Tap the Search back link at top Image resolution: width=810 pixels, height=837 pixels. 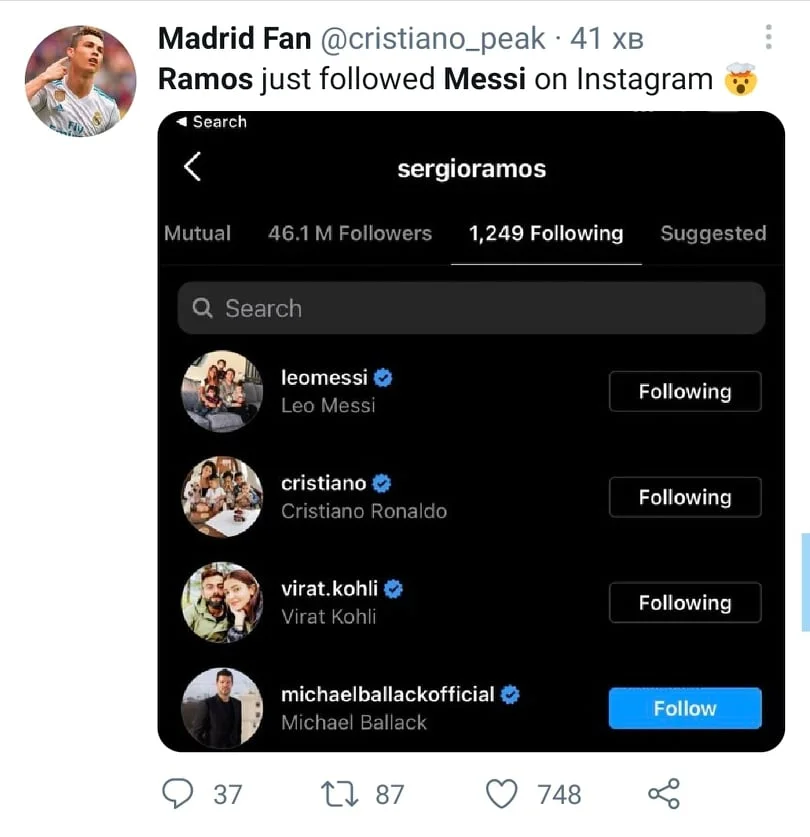pyautogui.click(x=211, y=122)
